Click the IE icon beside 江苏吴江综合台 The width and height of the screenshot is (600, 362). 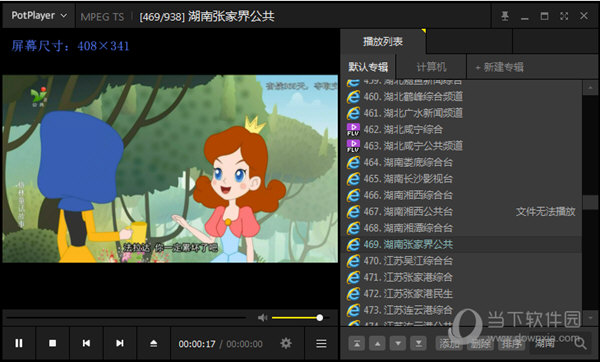[x=353, y=261]
